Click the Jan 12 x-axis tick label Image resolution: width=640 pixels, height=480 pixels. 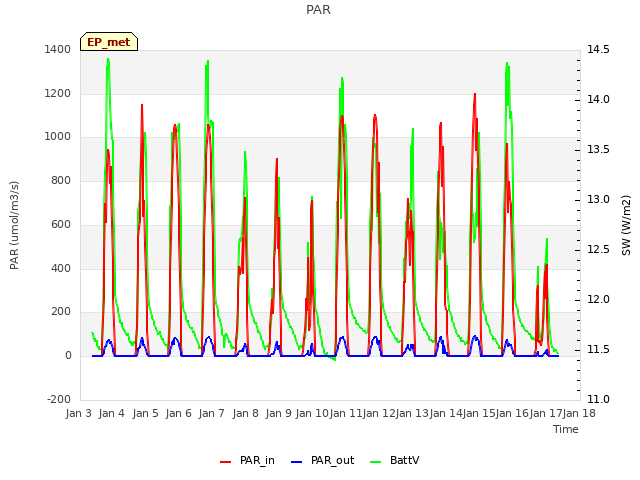(x=379, y=413)
